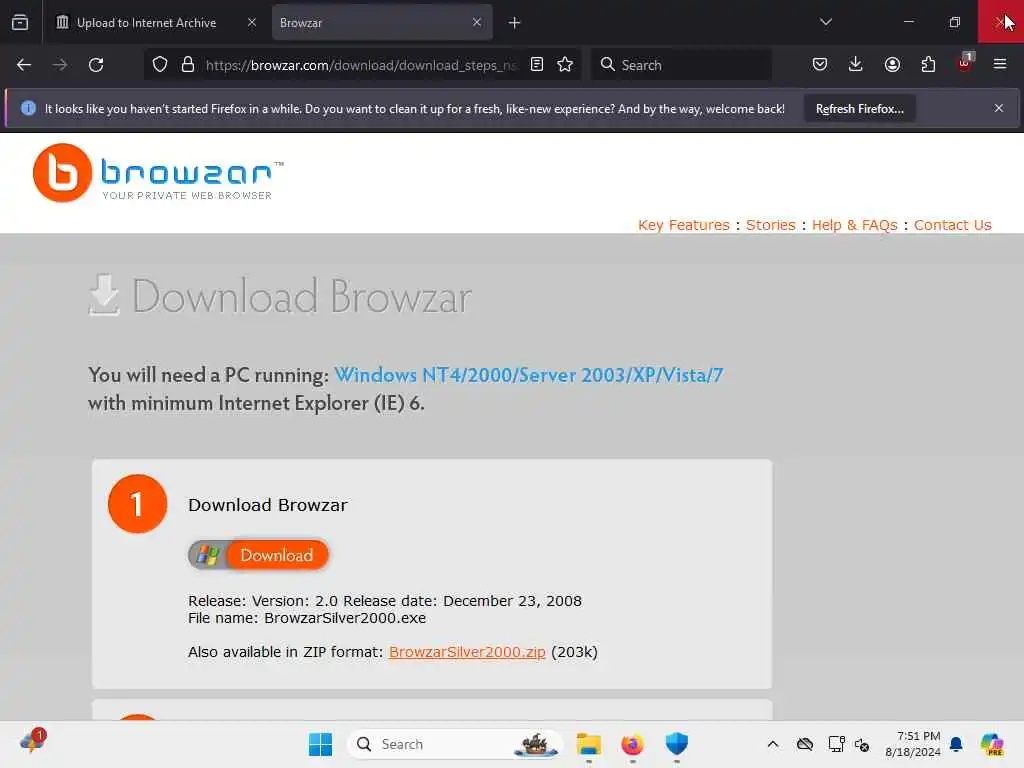Click the file name BrowzarSilver2000.exe text
The width and height of the screenshot is (1024, 768).
point(345,618)
